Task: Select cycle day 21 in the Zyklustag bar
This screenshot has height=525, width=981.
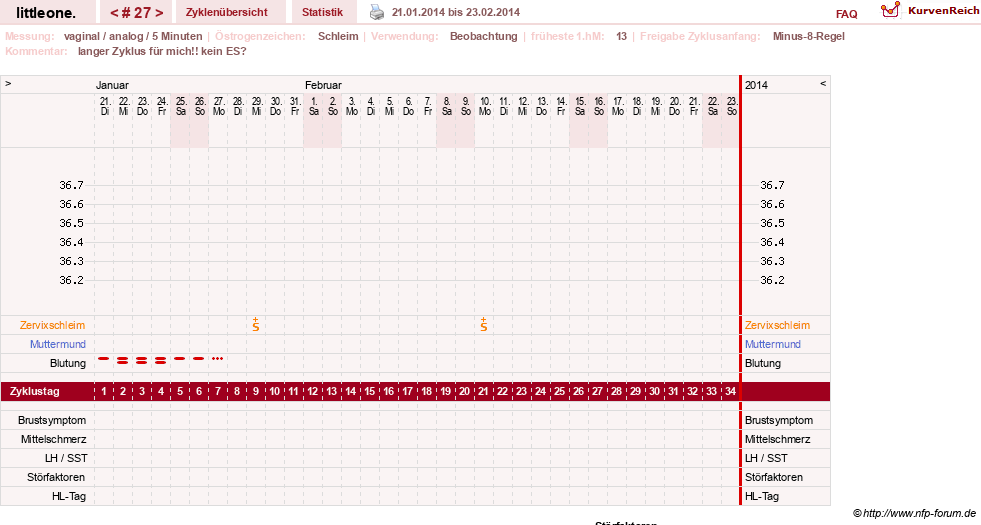Action: point(483,392)
